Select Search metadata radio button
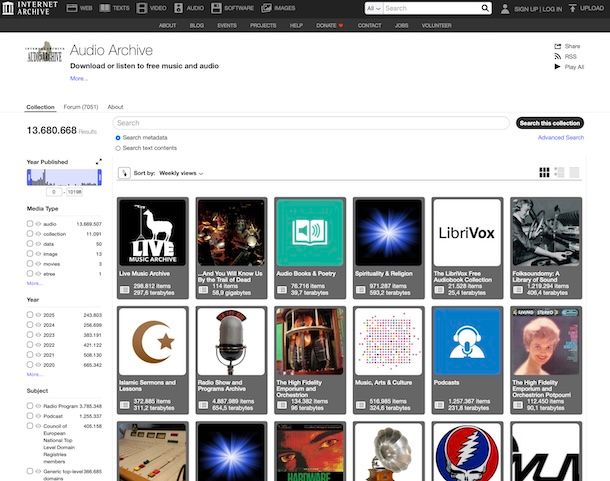The width and height of the screenshot is (610, 481). point(118,138)
